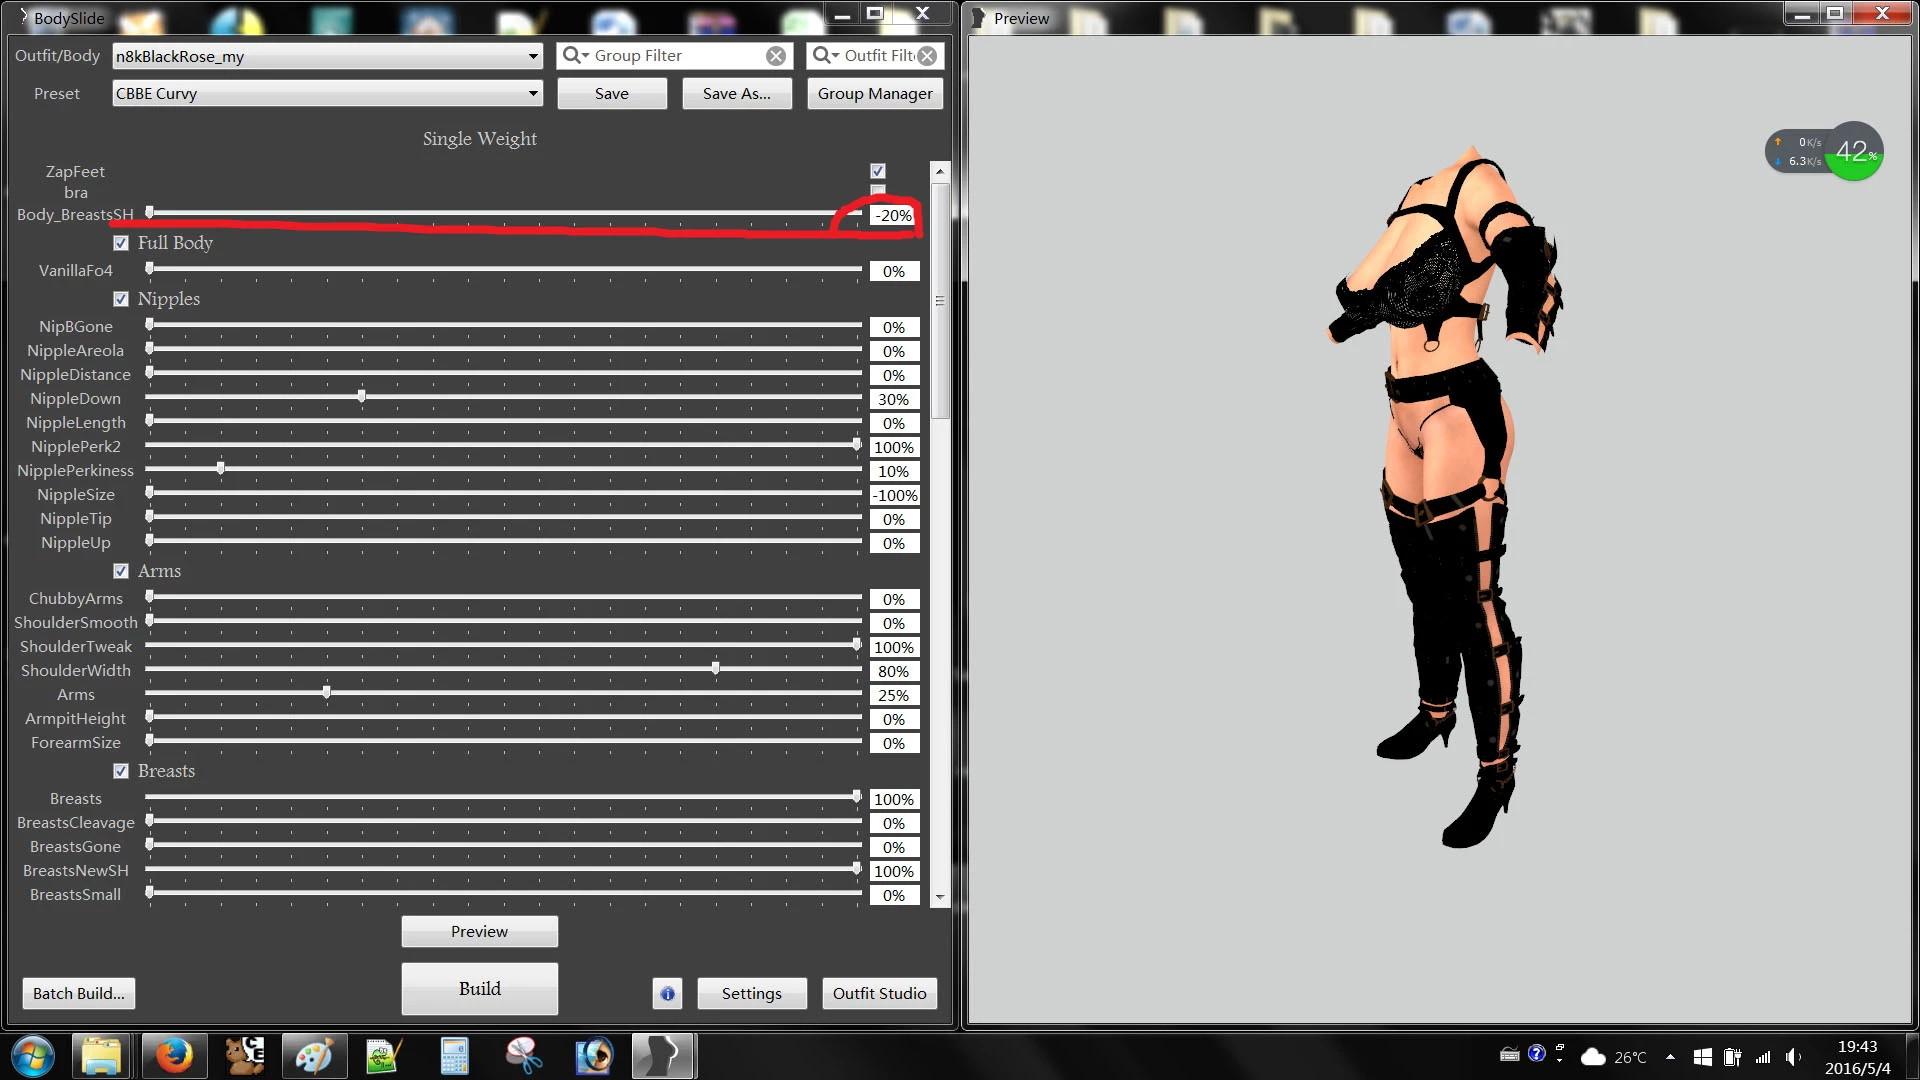
Task: Click the blue info icon button
Action: coord(667,993)
